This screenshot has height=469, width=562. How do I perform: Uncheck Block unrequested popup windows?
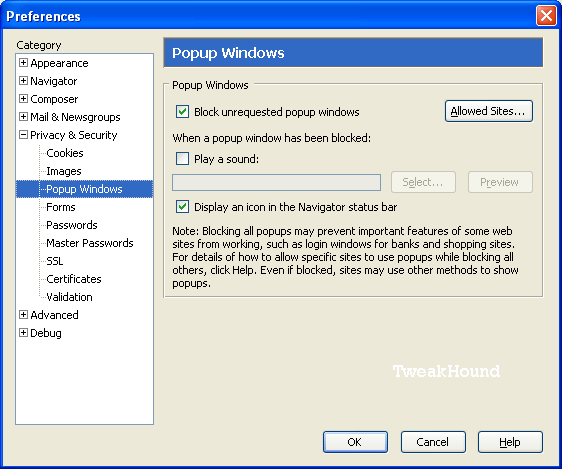click(x=182, y=112)
